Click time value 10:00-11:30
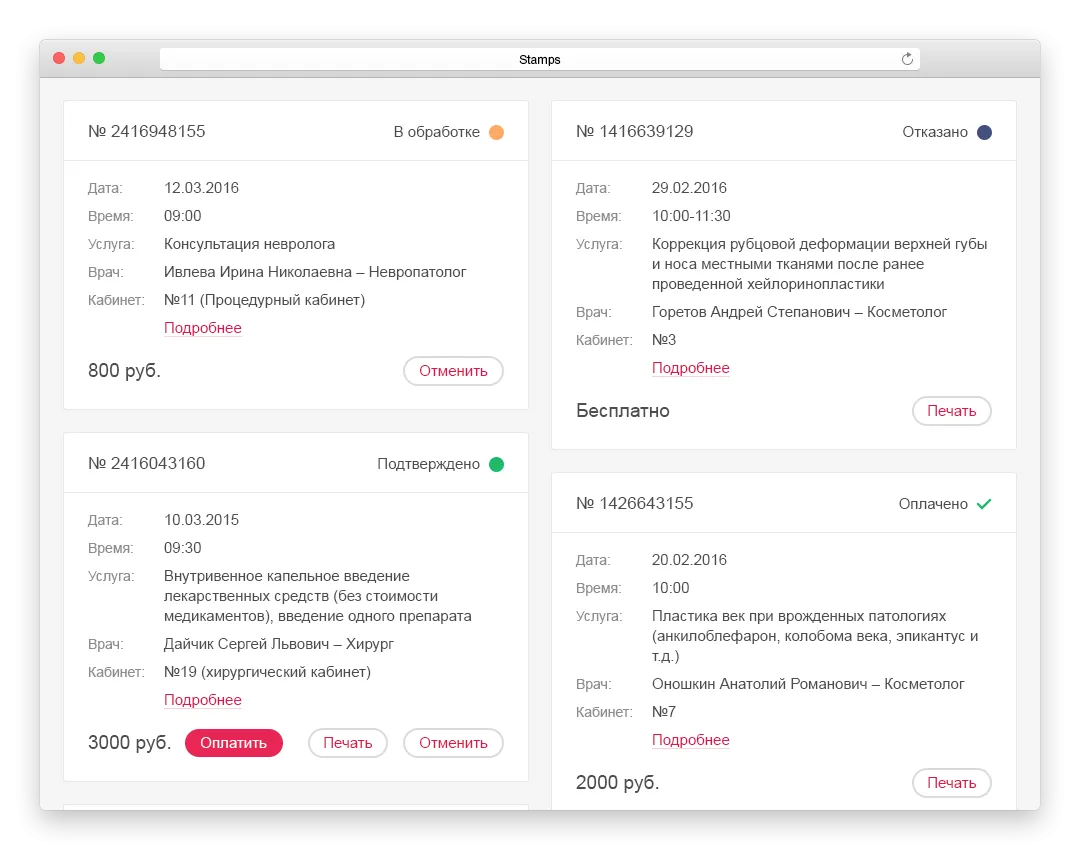This screenshot has width=1080, height=850. coord(691,216)
